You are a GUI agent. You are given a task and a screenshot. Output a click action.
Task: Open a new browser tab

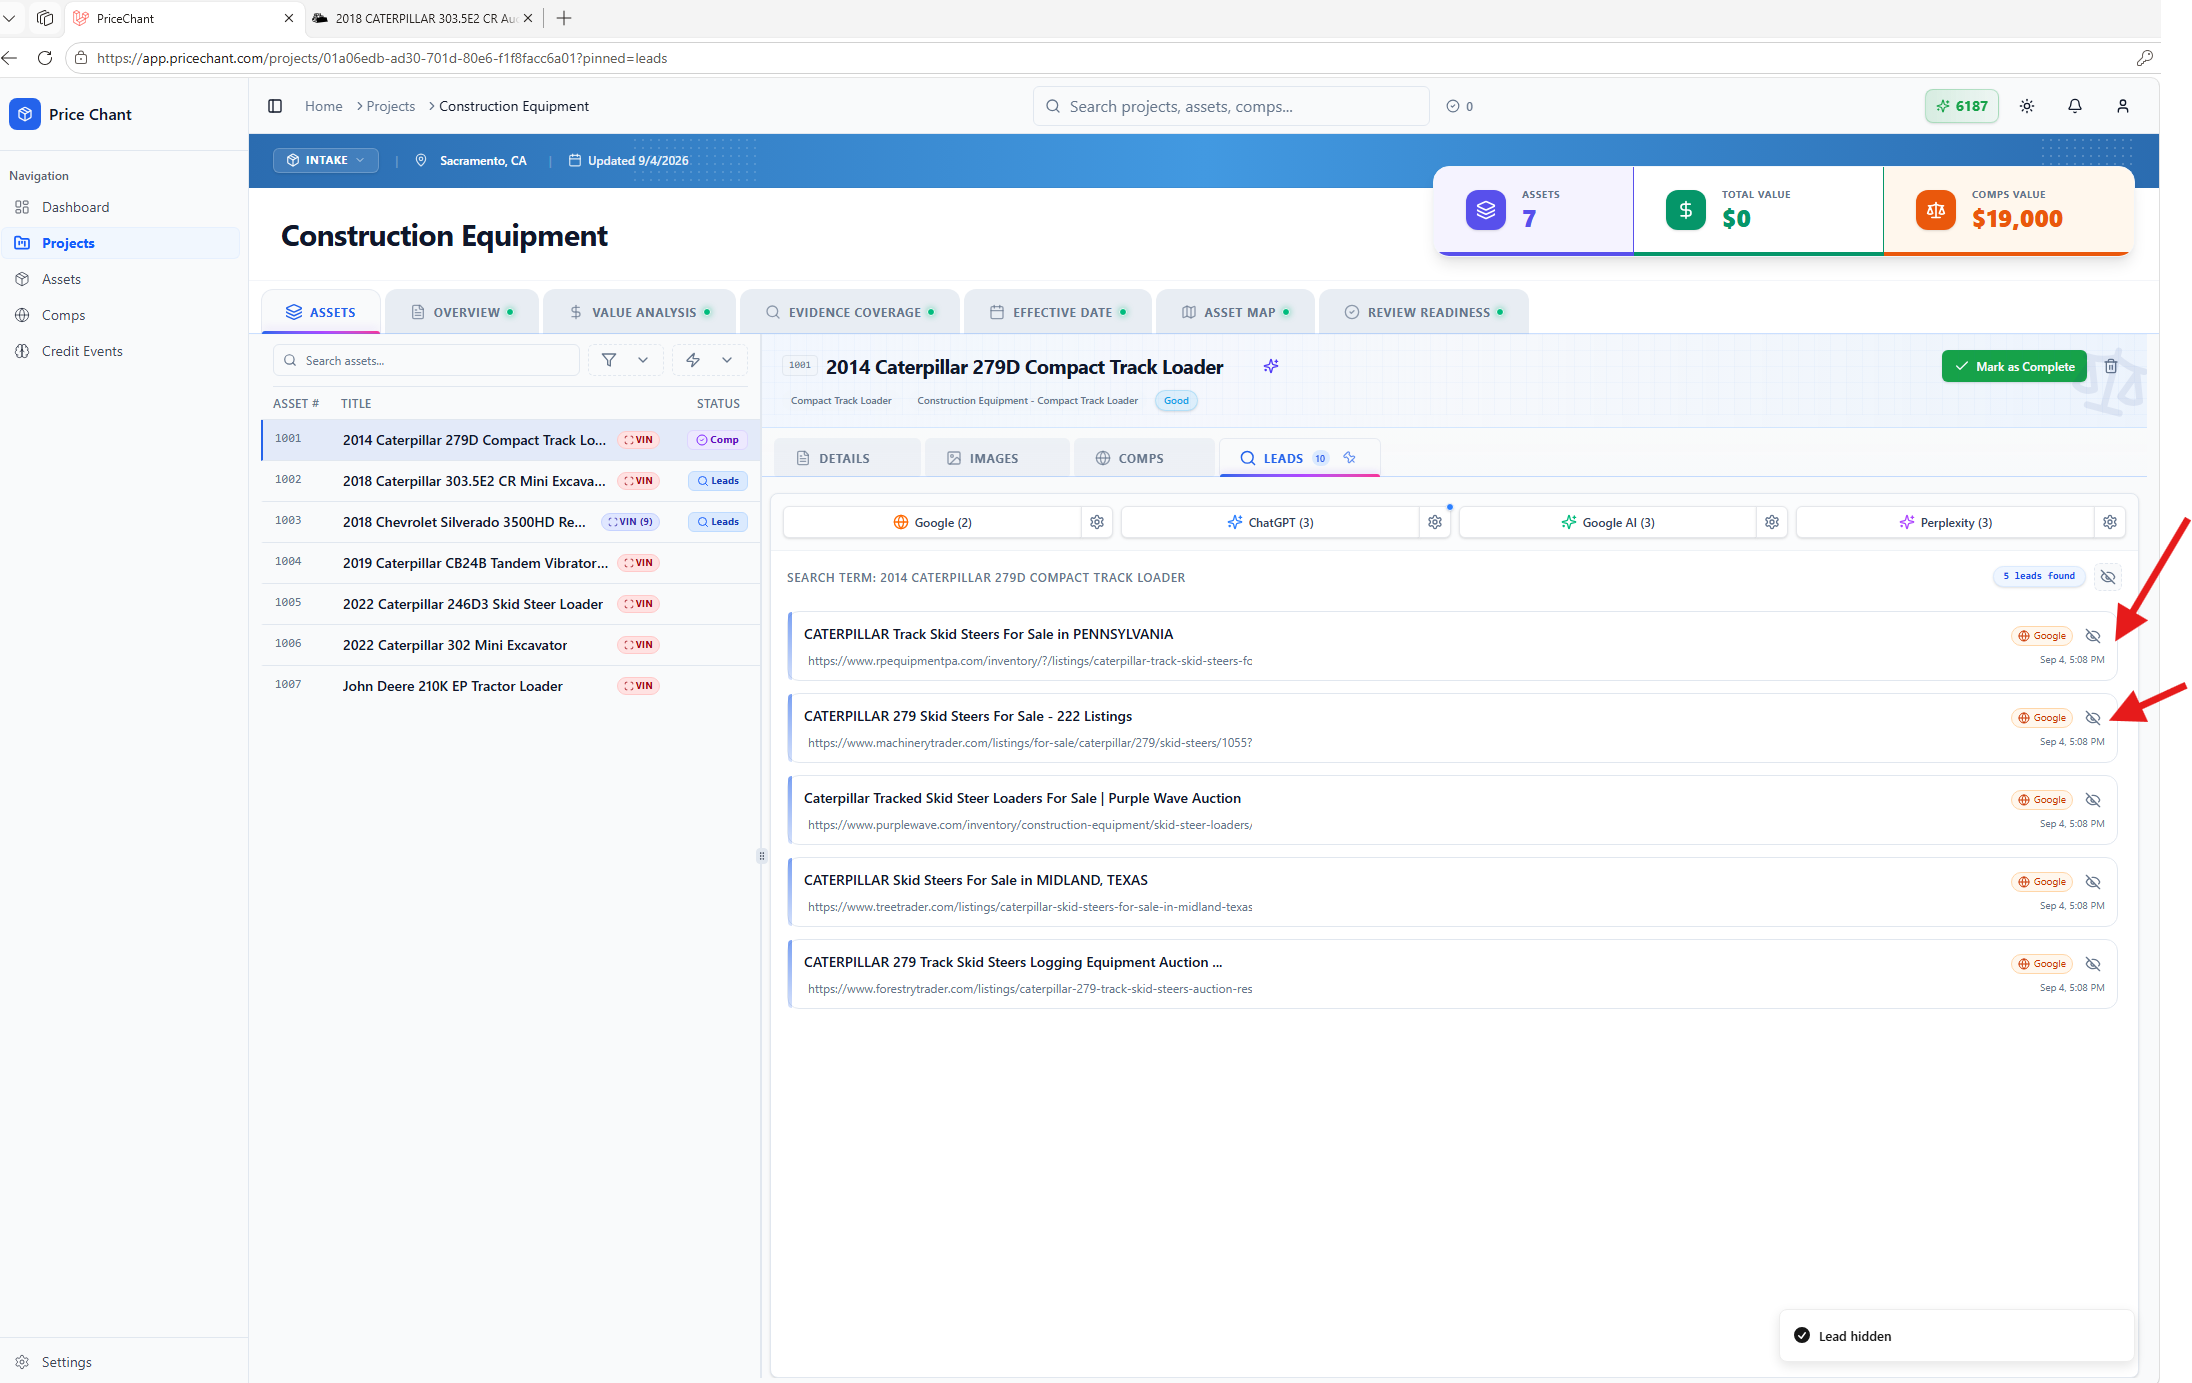coord(564,18)
